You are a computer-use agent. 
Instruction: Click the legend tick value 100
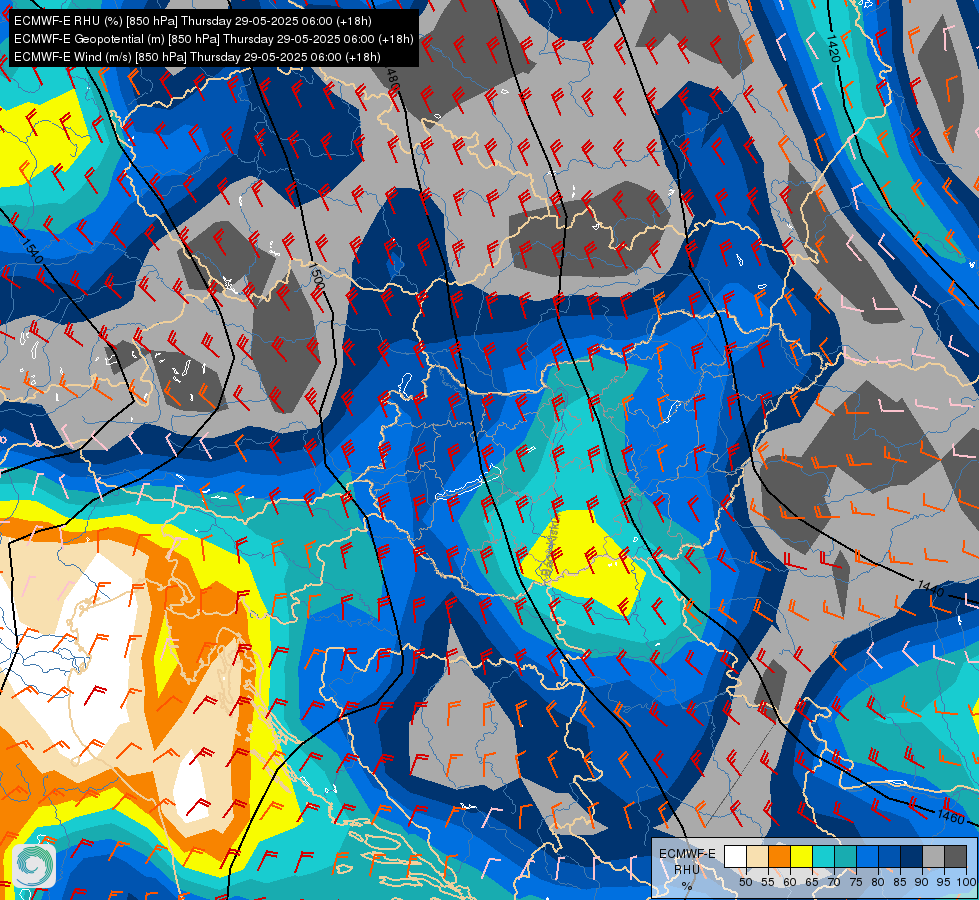pos(967,882)
